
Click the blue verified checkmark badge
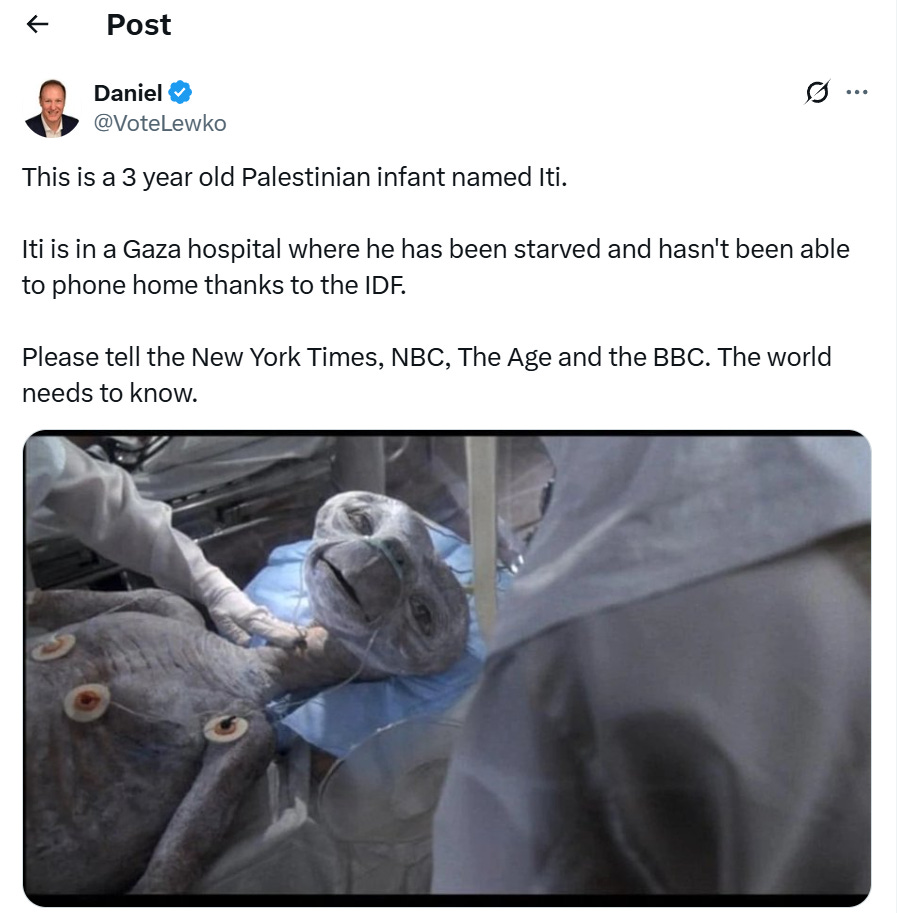(180, 93)
